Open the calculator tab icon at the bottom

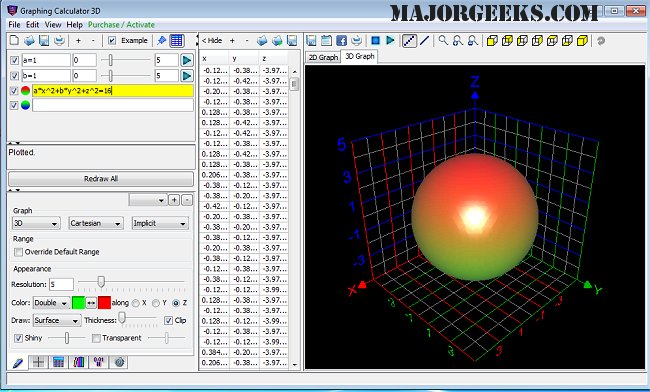click(58, 362)
